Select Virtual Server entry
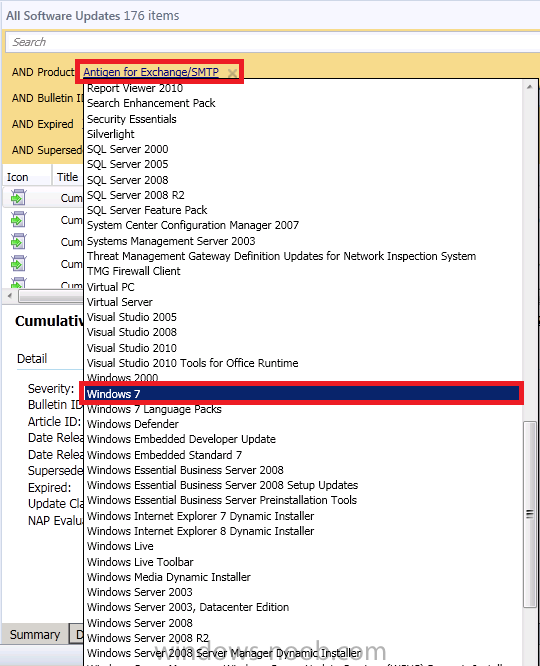This screenshot has height=666, width=540. [119, 302]
